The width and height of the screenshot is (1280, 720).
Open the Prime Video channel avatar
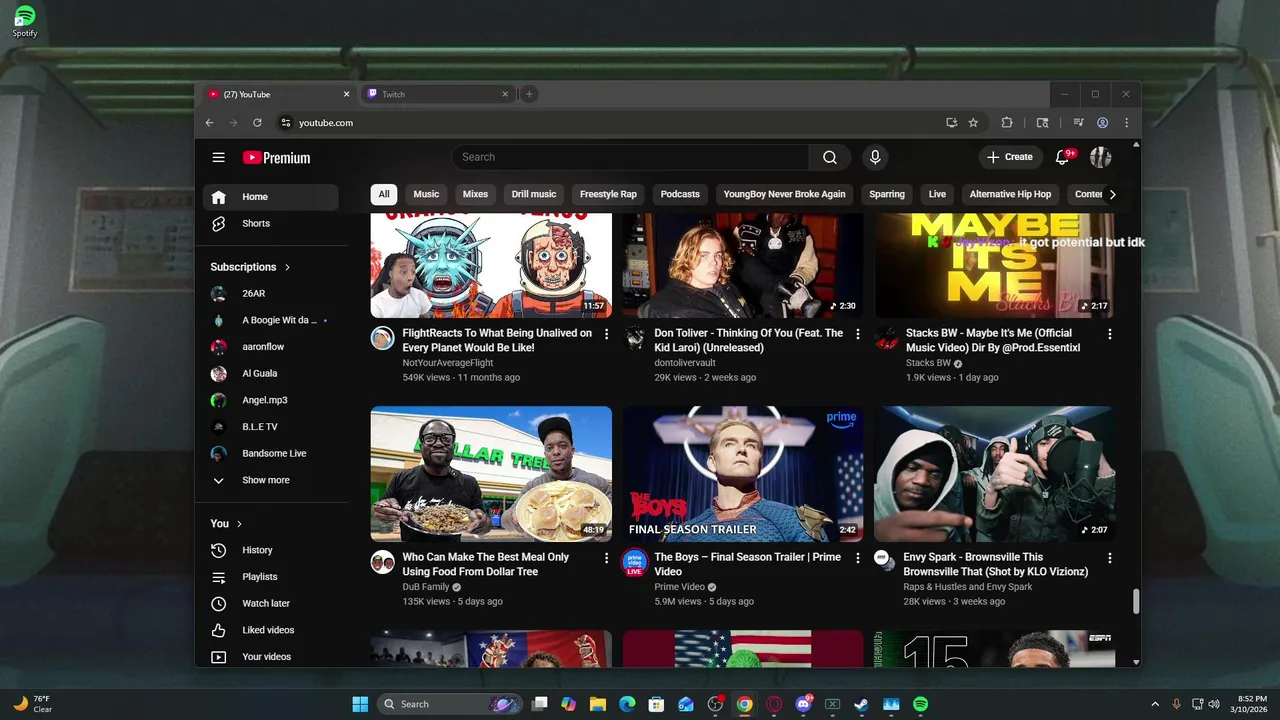click(x=634, y=562)
